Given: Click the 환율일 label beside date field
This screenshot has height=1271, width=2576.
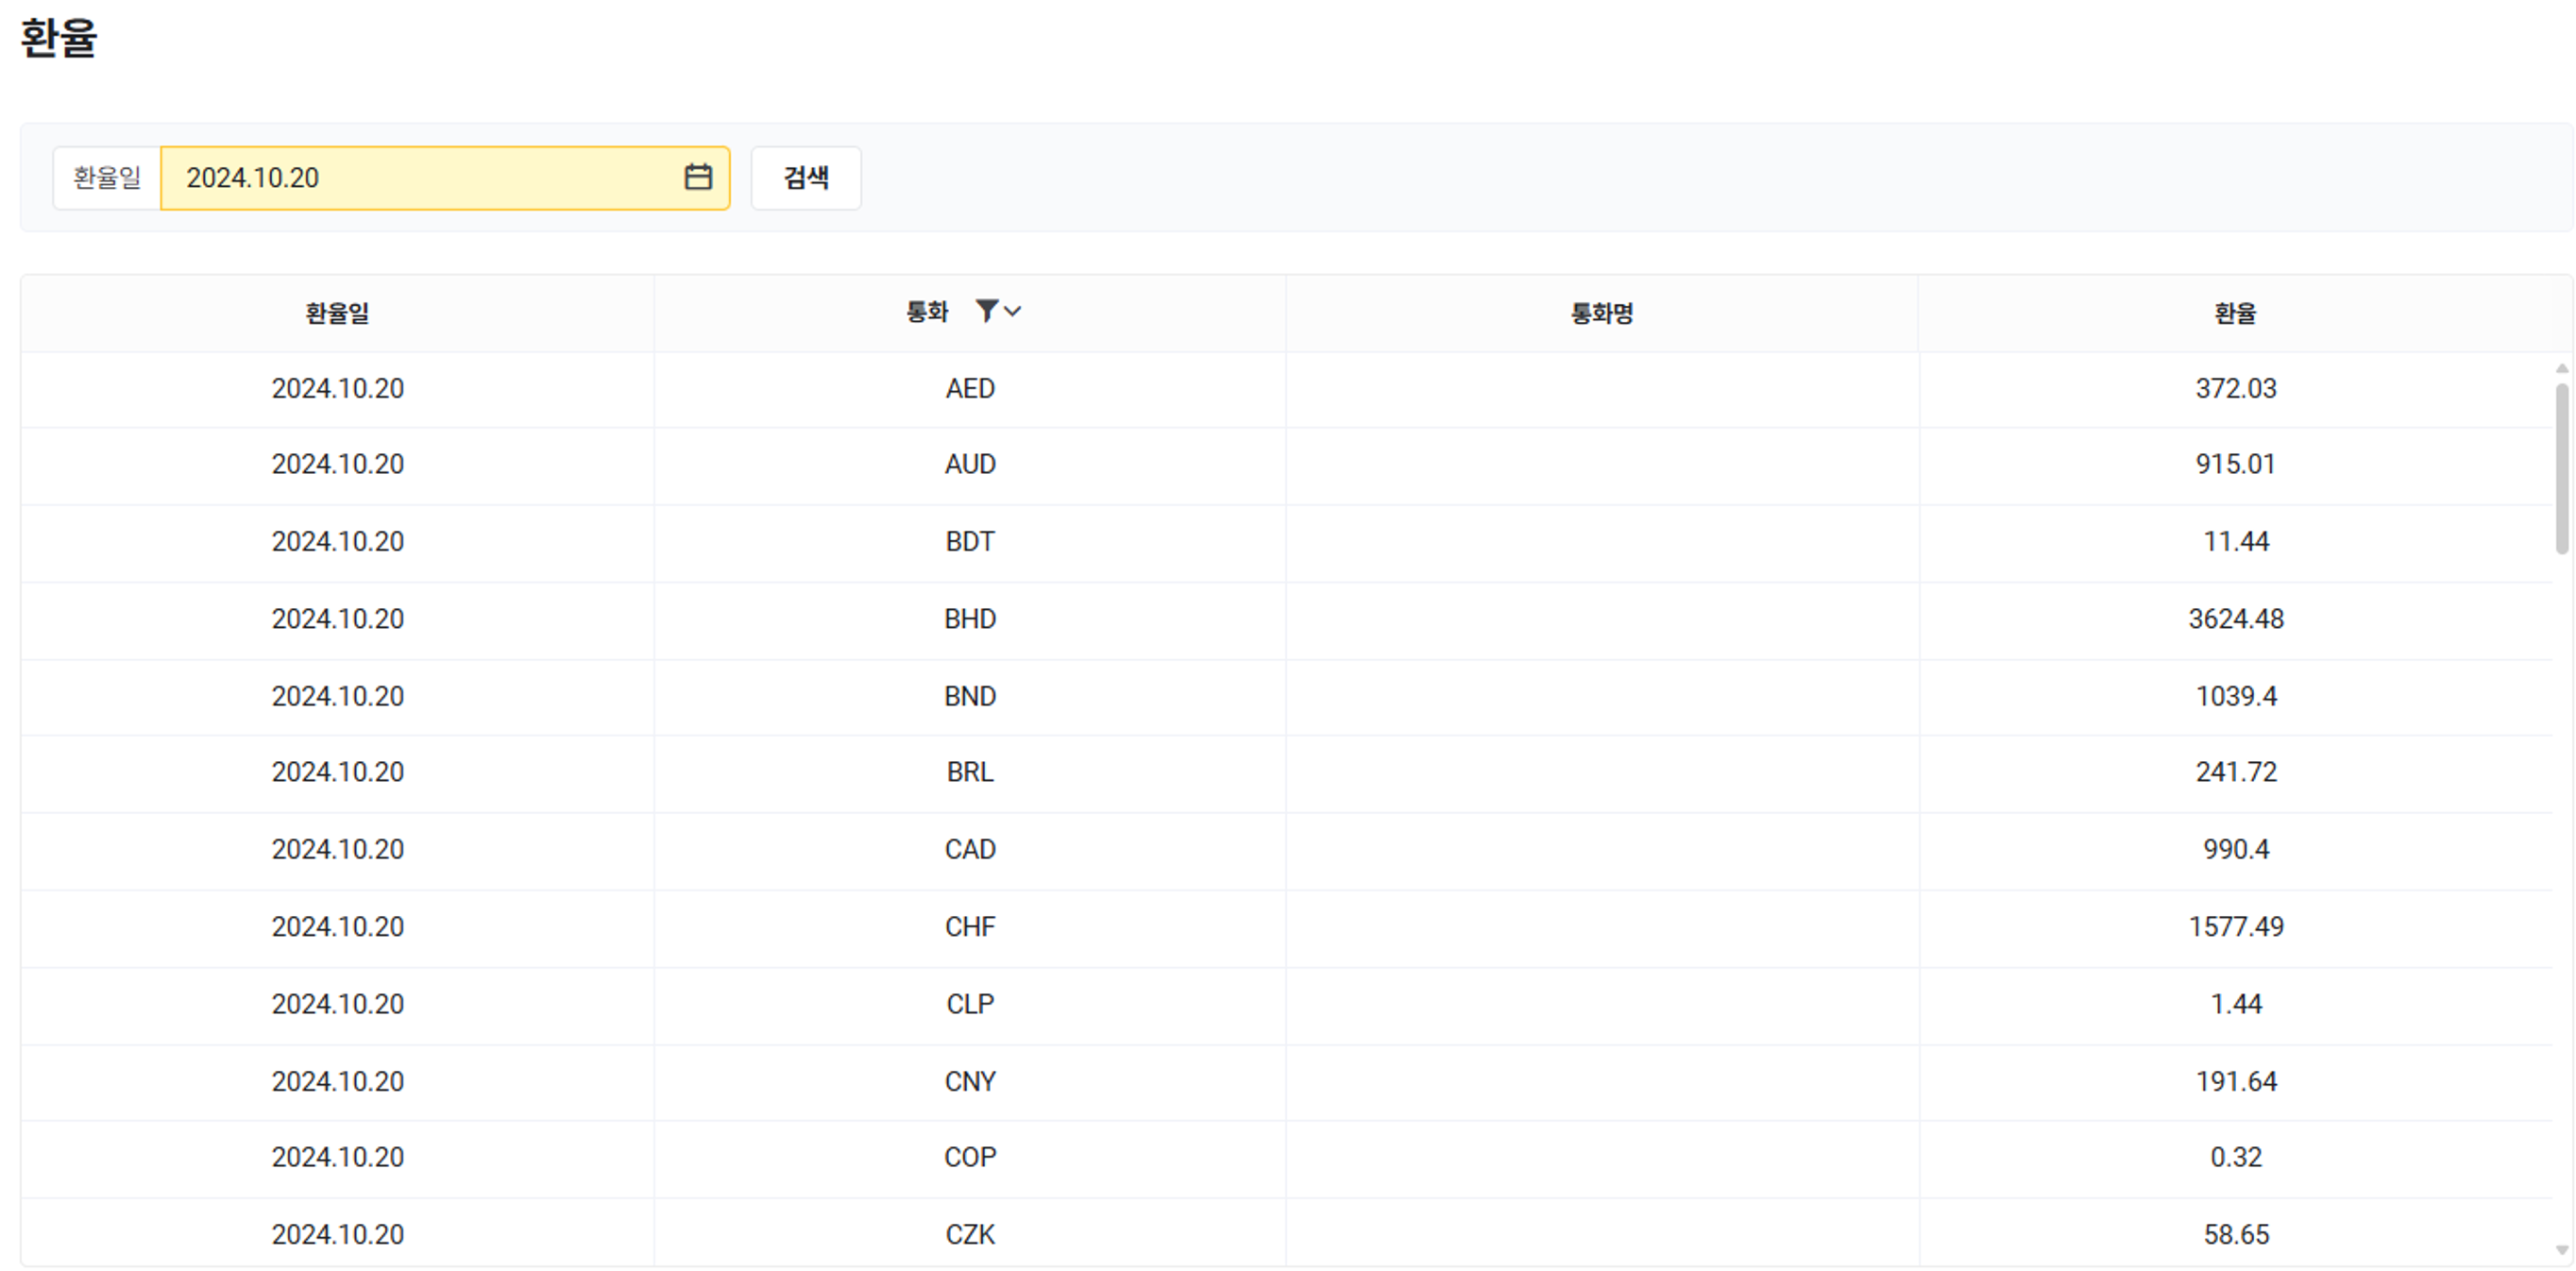Looking at the screenshot, I should (107, 177).
